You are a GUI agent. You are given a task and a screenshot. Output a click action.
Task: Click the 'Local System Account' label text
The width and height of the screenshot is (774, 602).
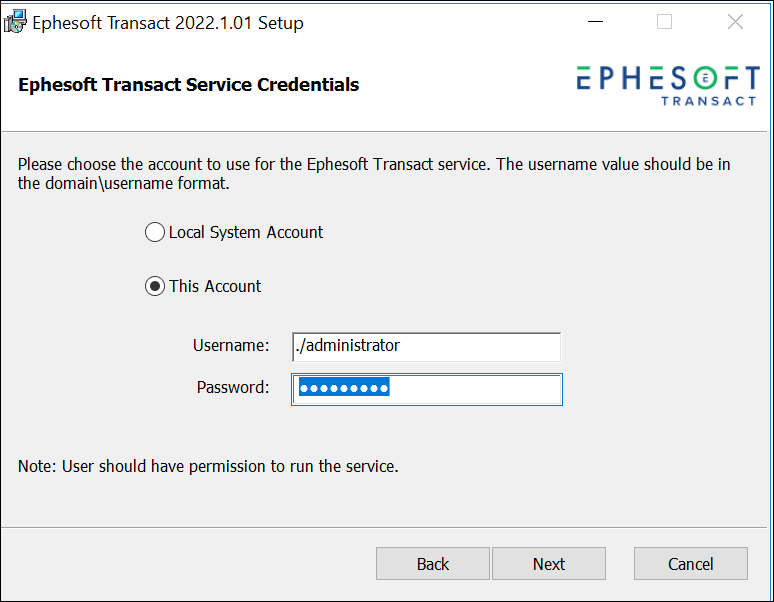click(x=246, y=232)
